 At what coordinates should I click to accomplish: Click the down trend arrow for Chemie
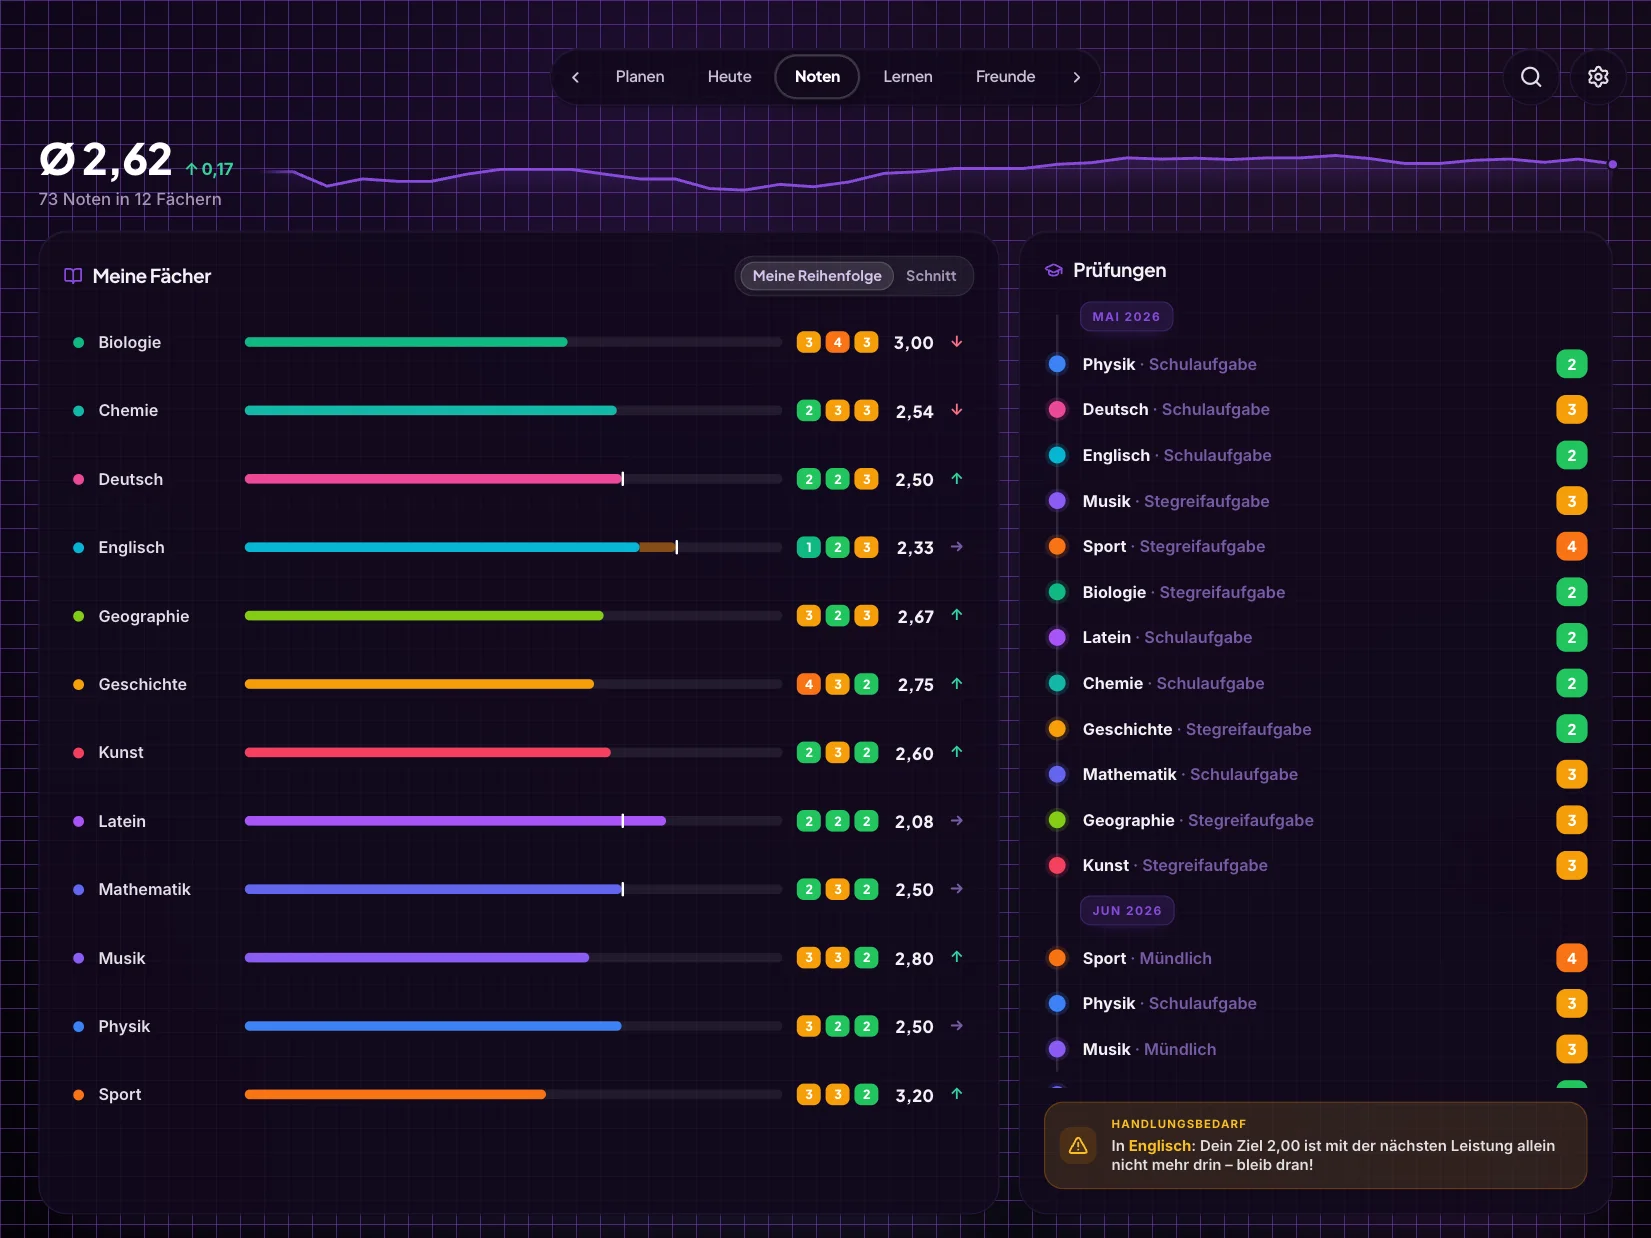tap(957, 410)
